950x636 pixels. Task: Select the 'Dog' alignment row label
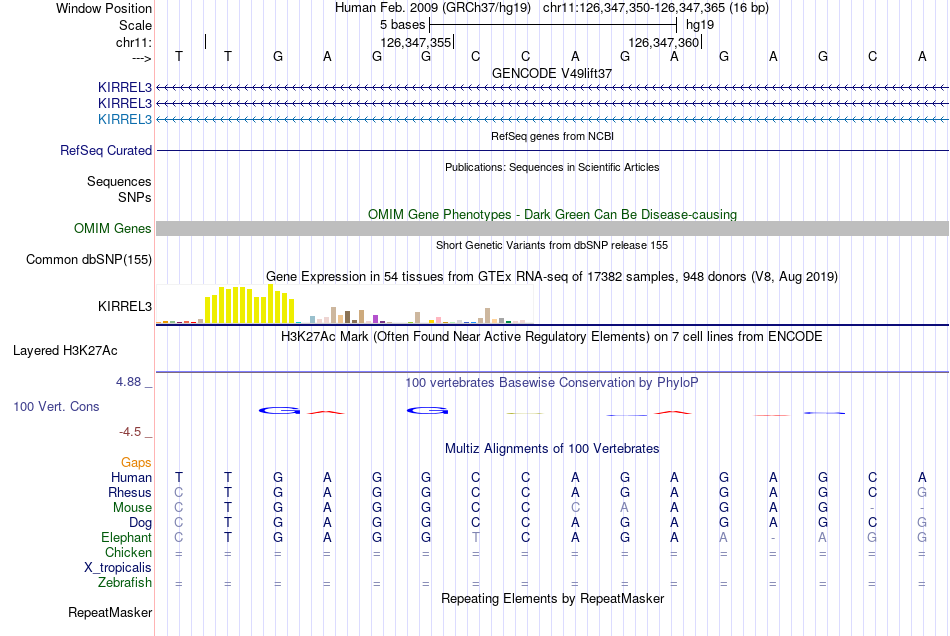(141, 523)
